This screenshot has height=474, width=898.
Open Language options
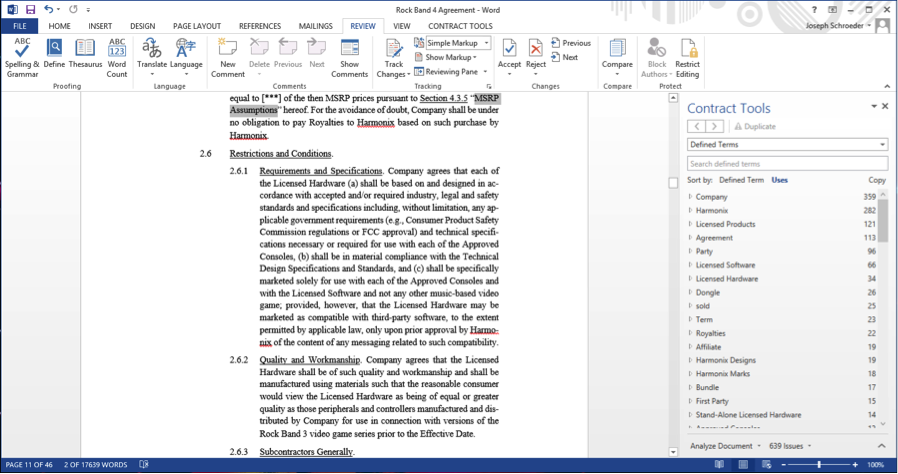(186, 58)
